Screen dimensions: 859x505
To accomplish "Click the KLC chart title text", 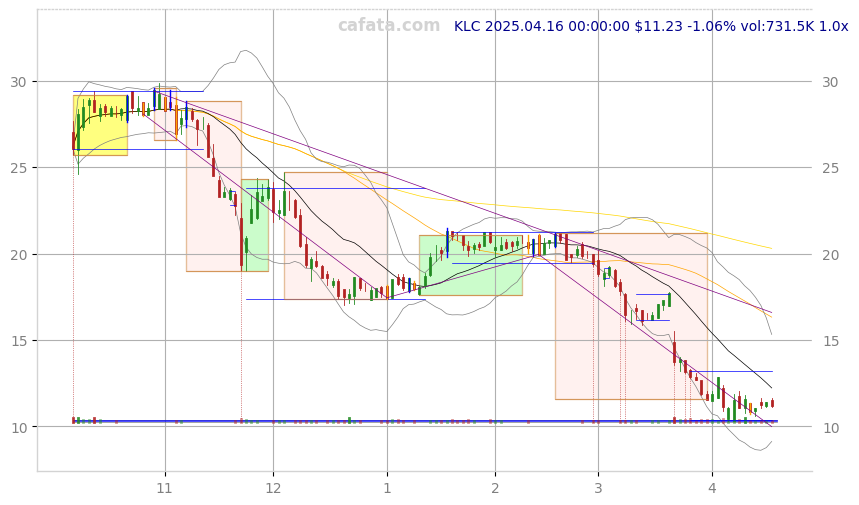I will click(x=651, y=26).
